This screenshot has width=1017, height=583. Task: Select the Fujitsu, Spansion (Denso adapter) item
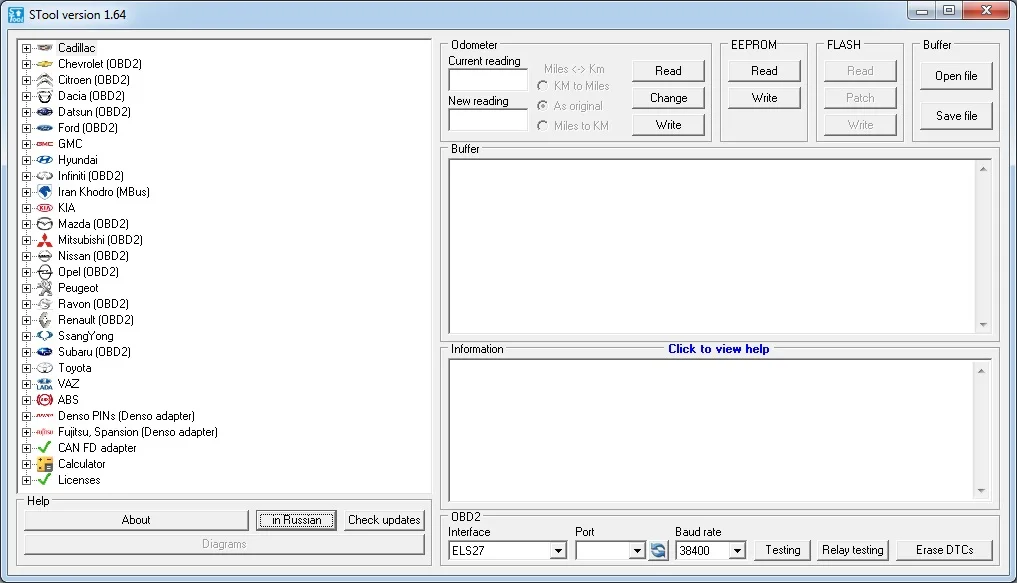138,432
